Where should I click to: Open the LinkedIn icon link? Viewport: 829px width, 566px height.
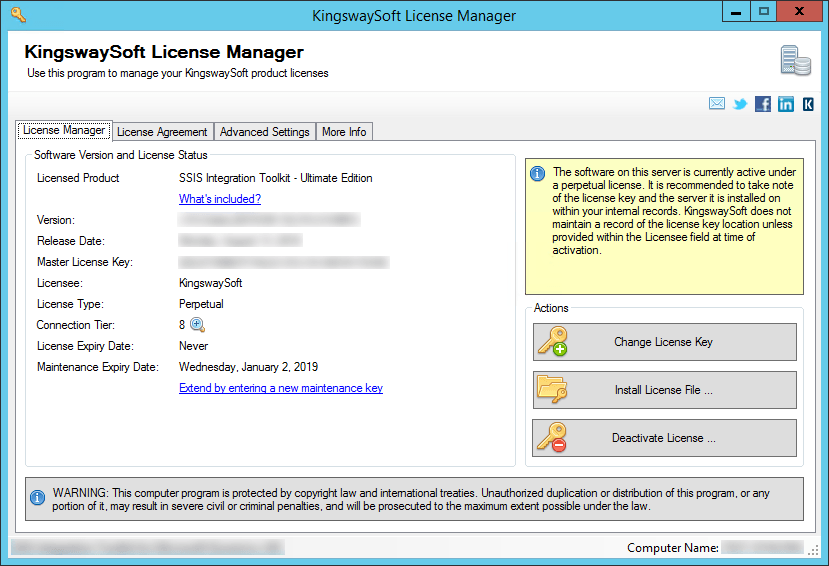coord(786,104)
